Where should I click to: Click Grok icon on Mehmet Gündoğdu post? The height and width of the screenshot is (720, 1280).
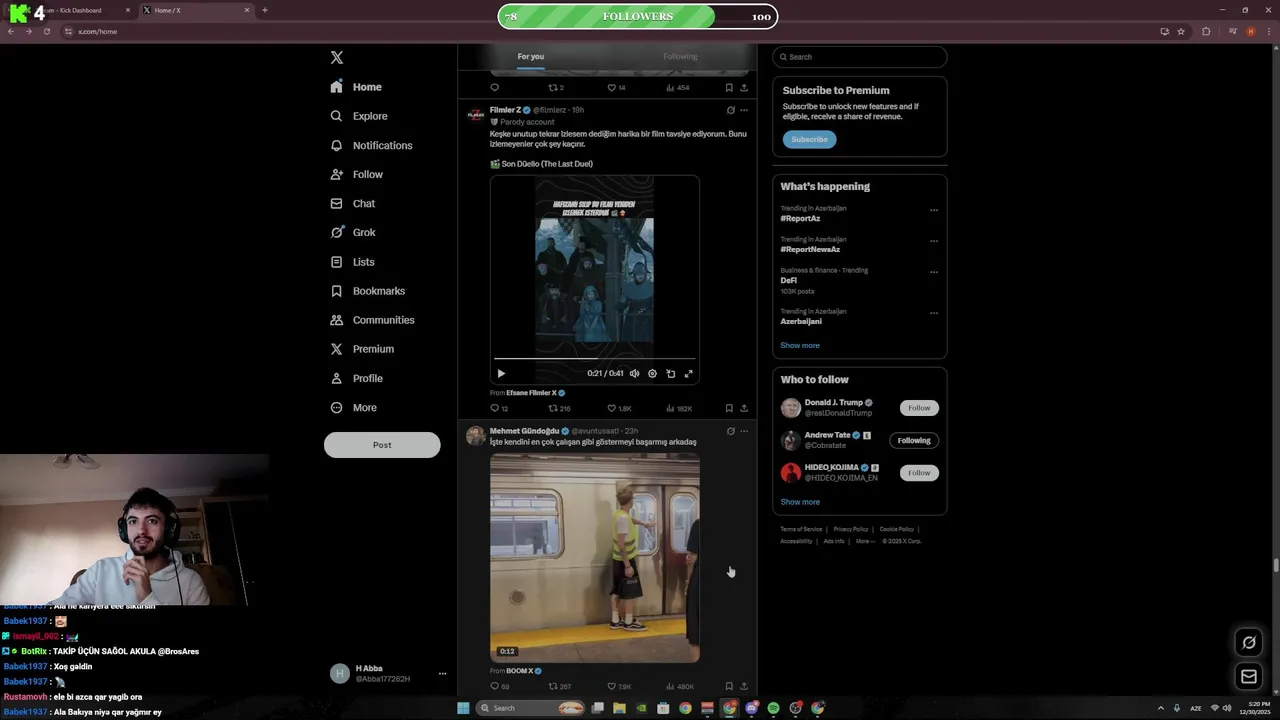tap(730, 431)
